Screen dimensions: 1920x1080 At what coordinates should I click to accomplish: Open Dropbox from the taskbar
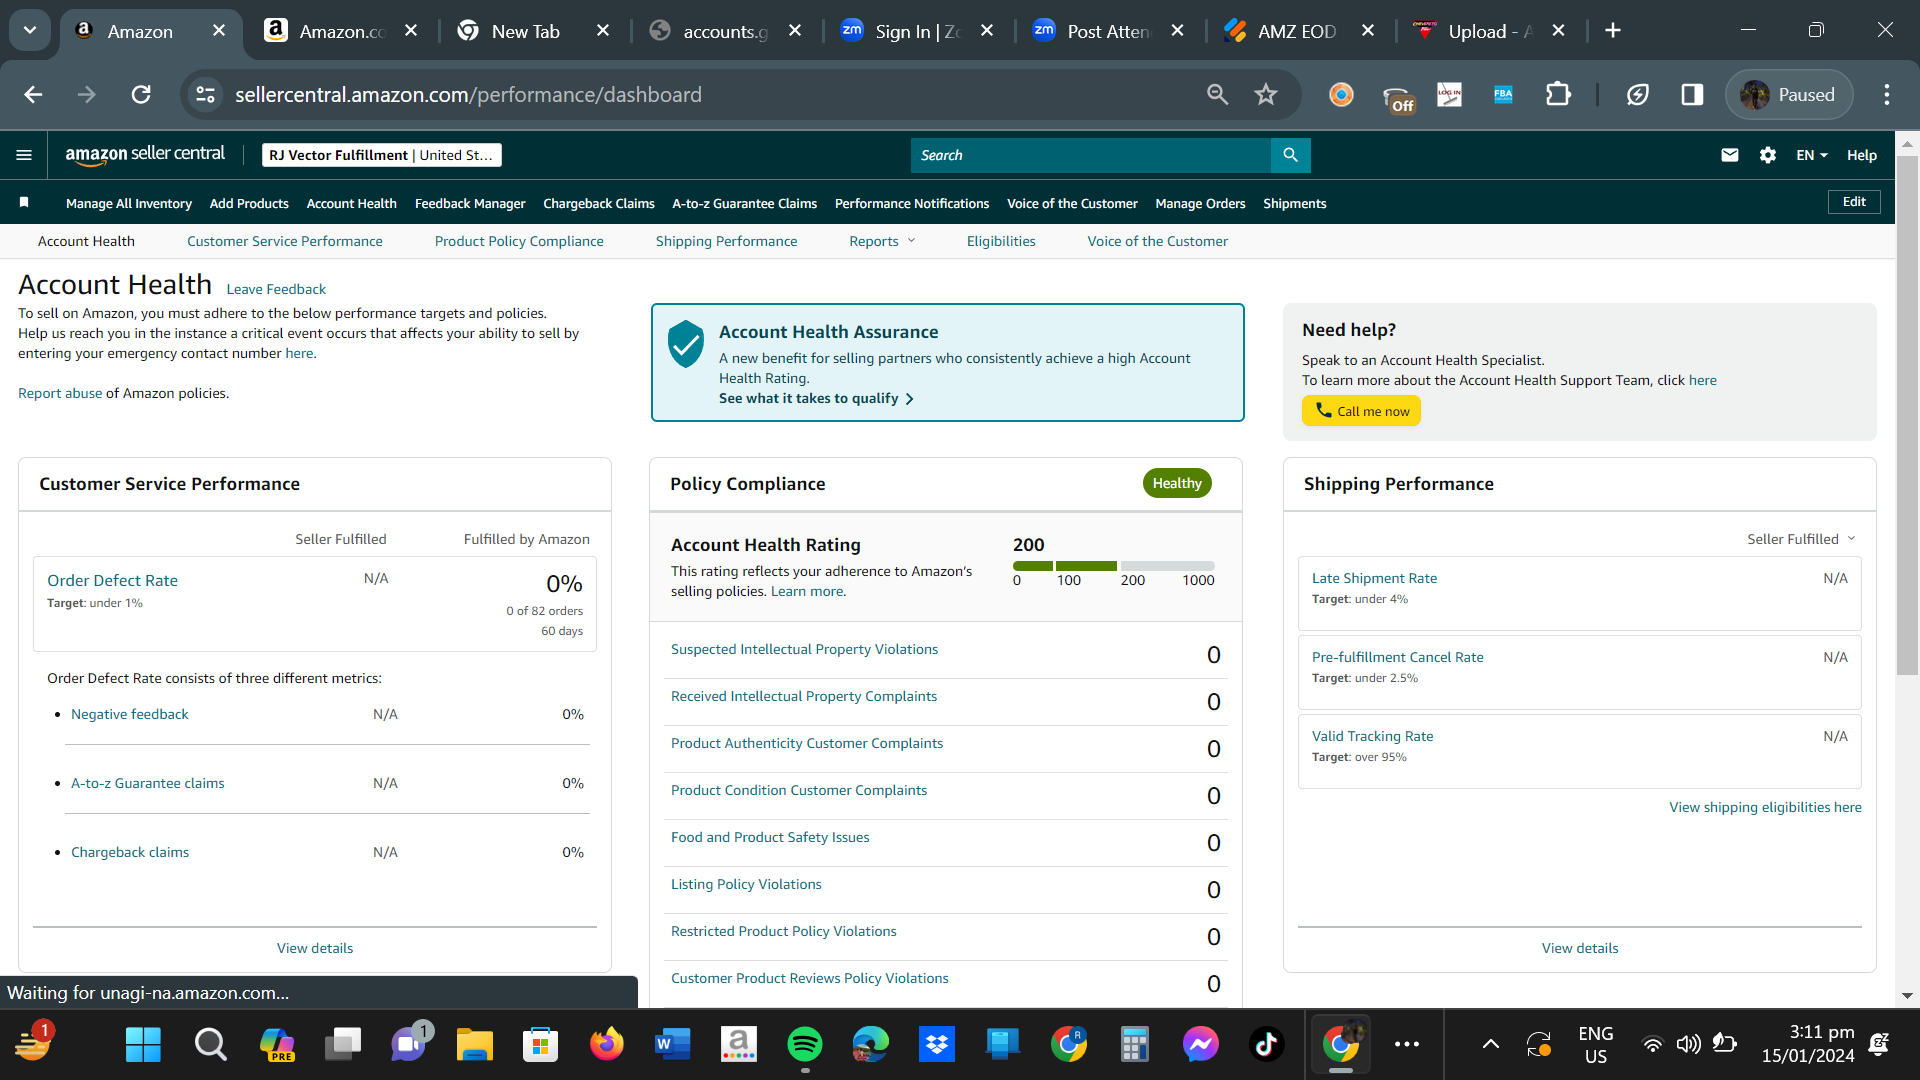pos(937,1045)
